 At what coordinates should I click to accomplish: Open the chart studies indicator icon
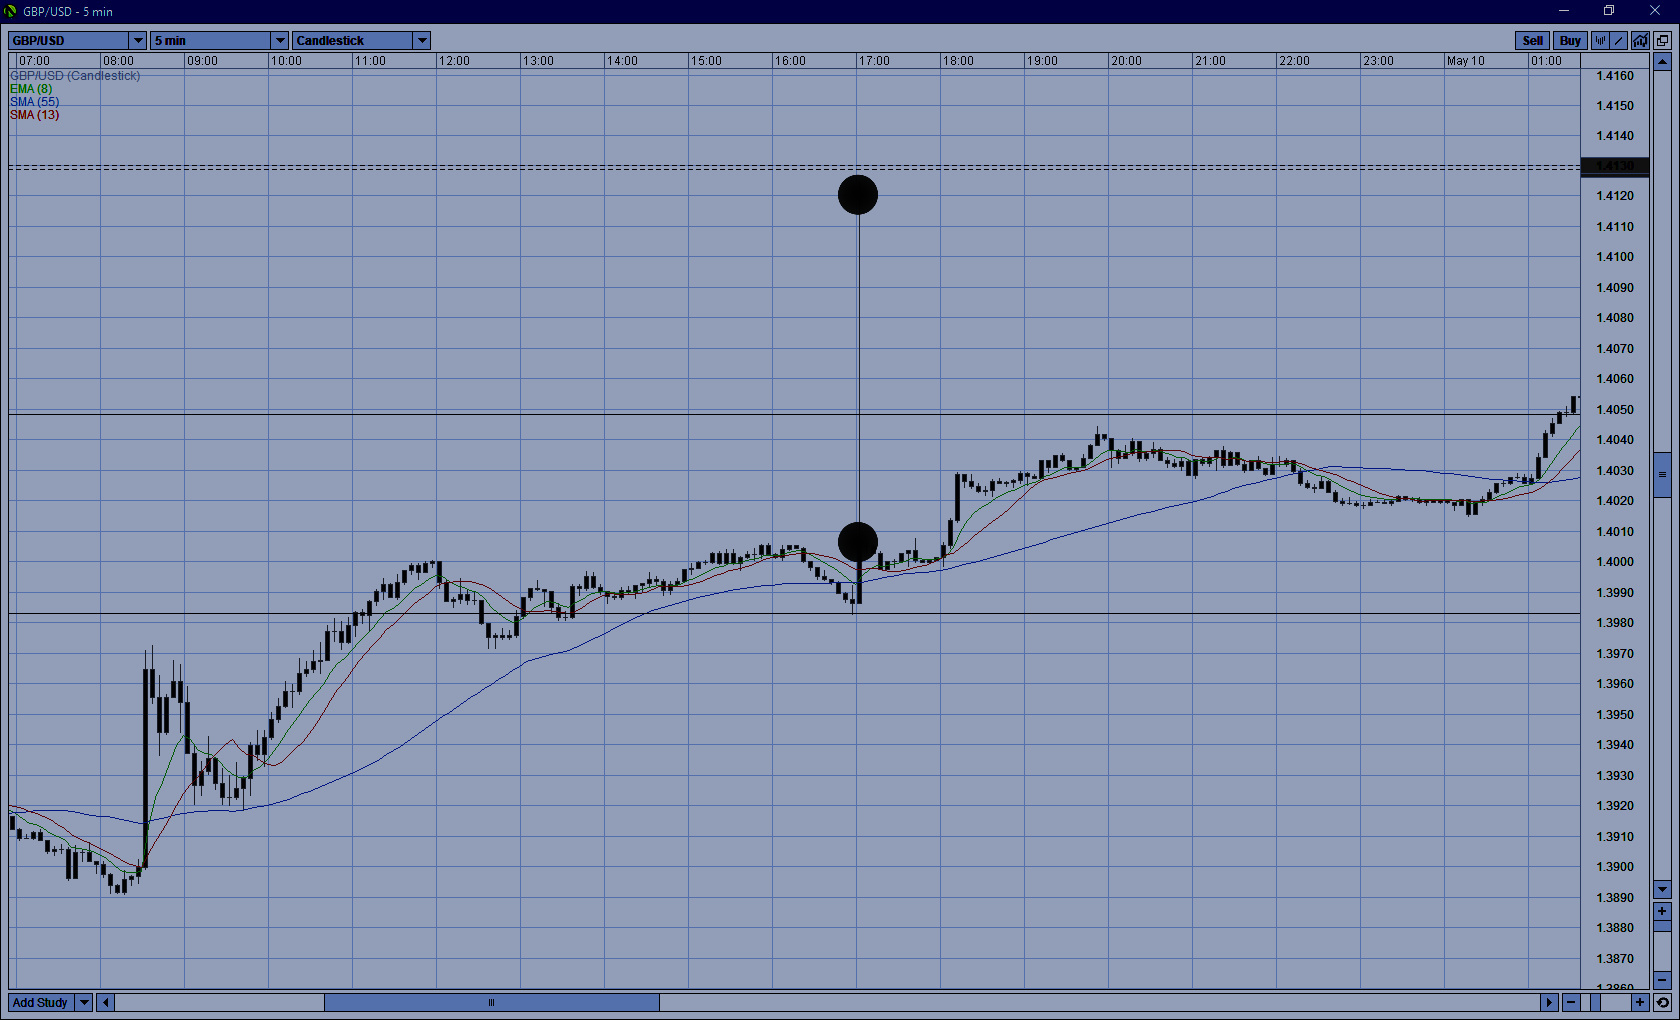[1640, 41]
